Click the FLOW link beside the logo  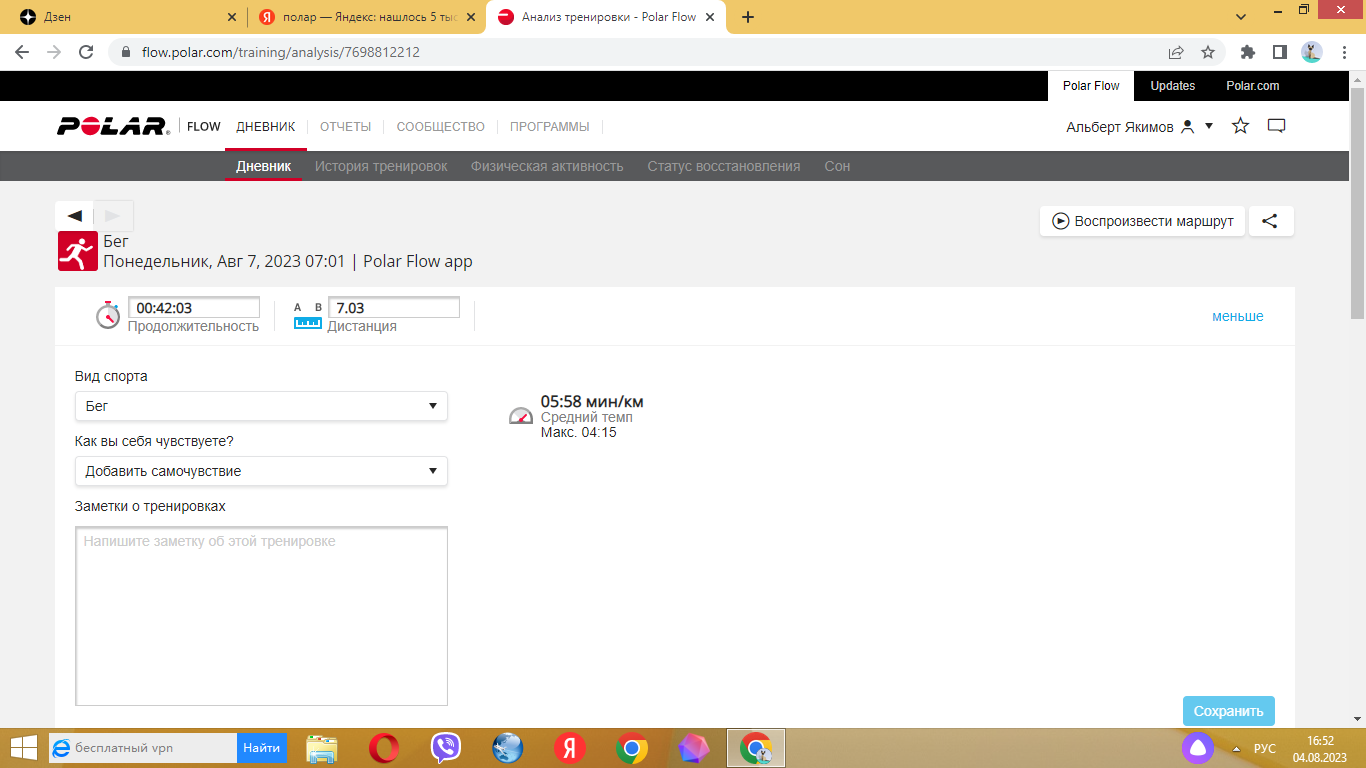coord(204,127)
